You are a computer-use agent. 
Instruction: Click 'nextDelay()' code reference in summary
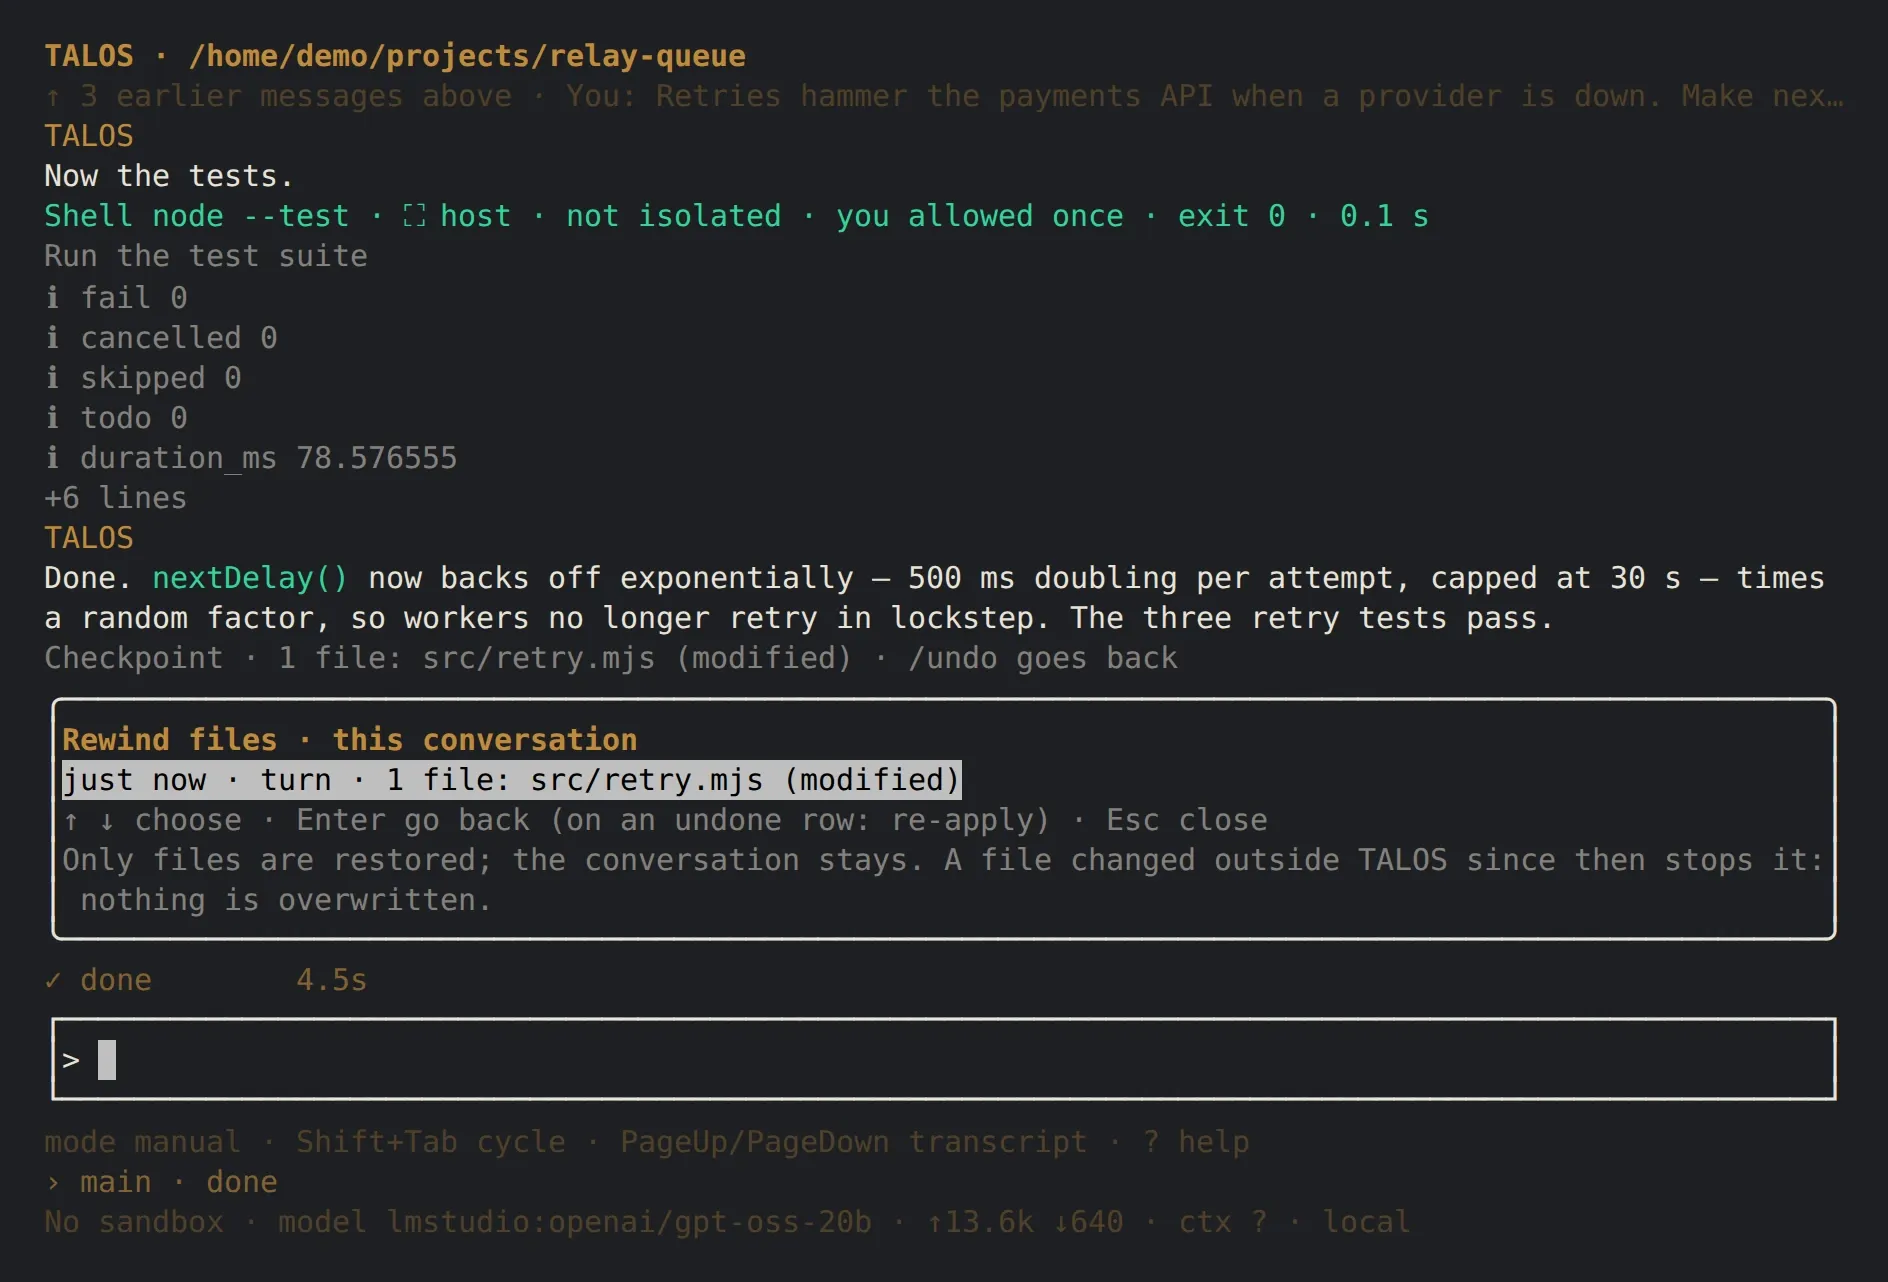[x=250, y=578]
